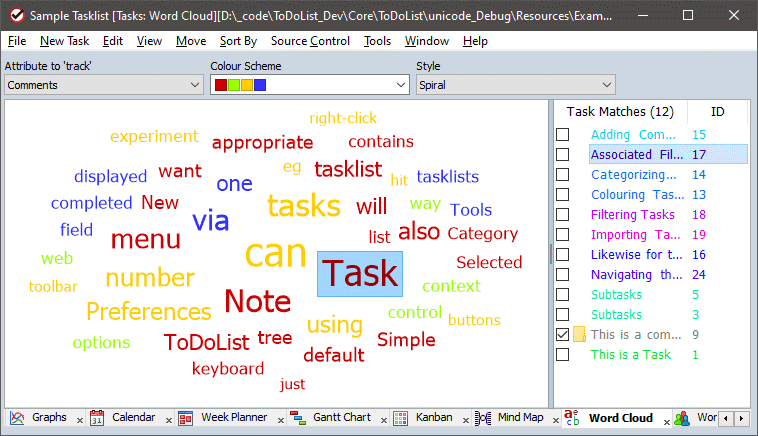Open the Tools menu
Screen dimensions: 758x436
tap(377, 41)
